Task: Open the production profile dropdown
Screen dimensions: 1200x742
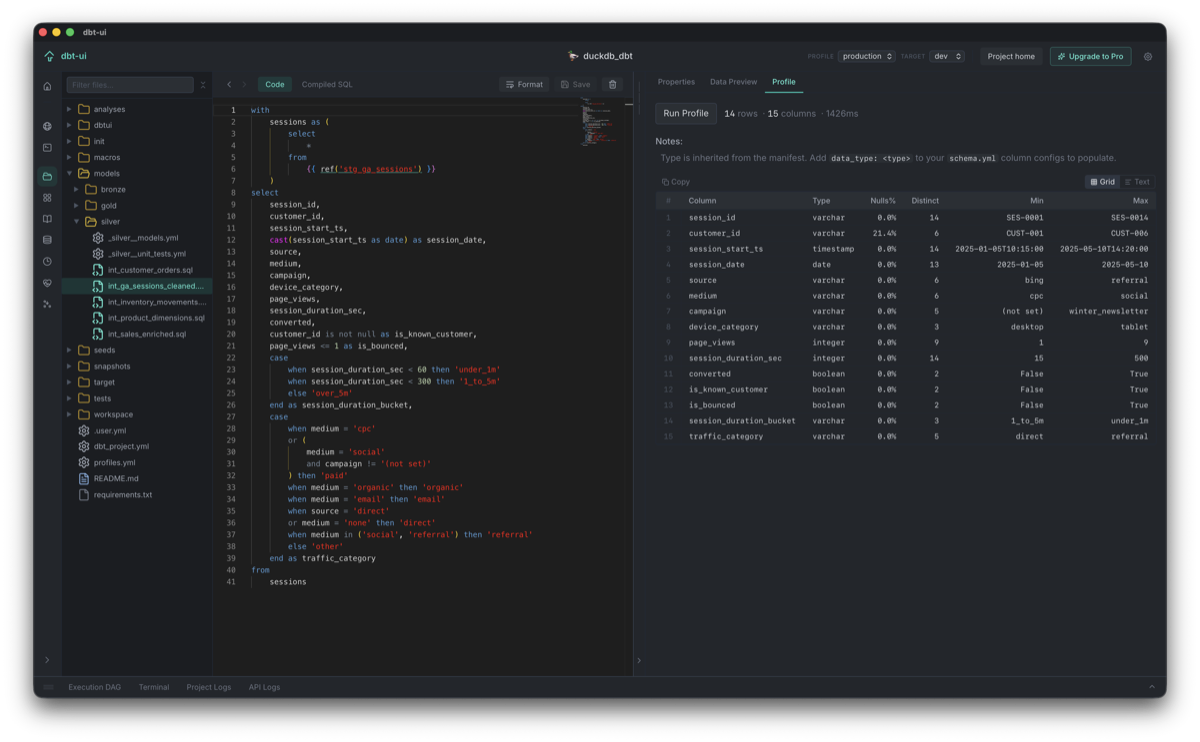Action: click(867, 57)
